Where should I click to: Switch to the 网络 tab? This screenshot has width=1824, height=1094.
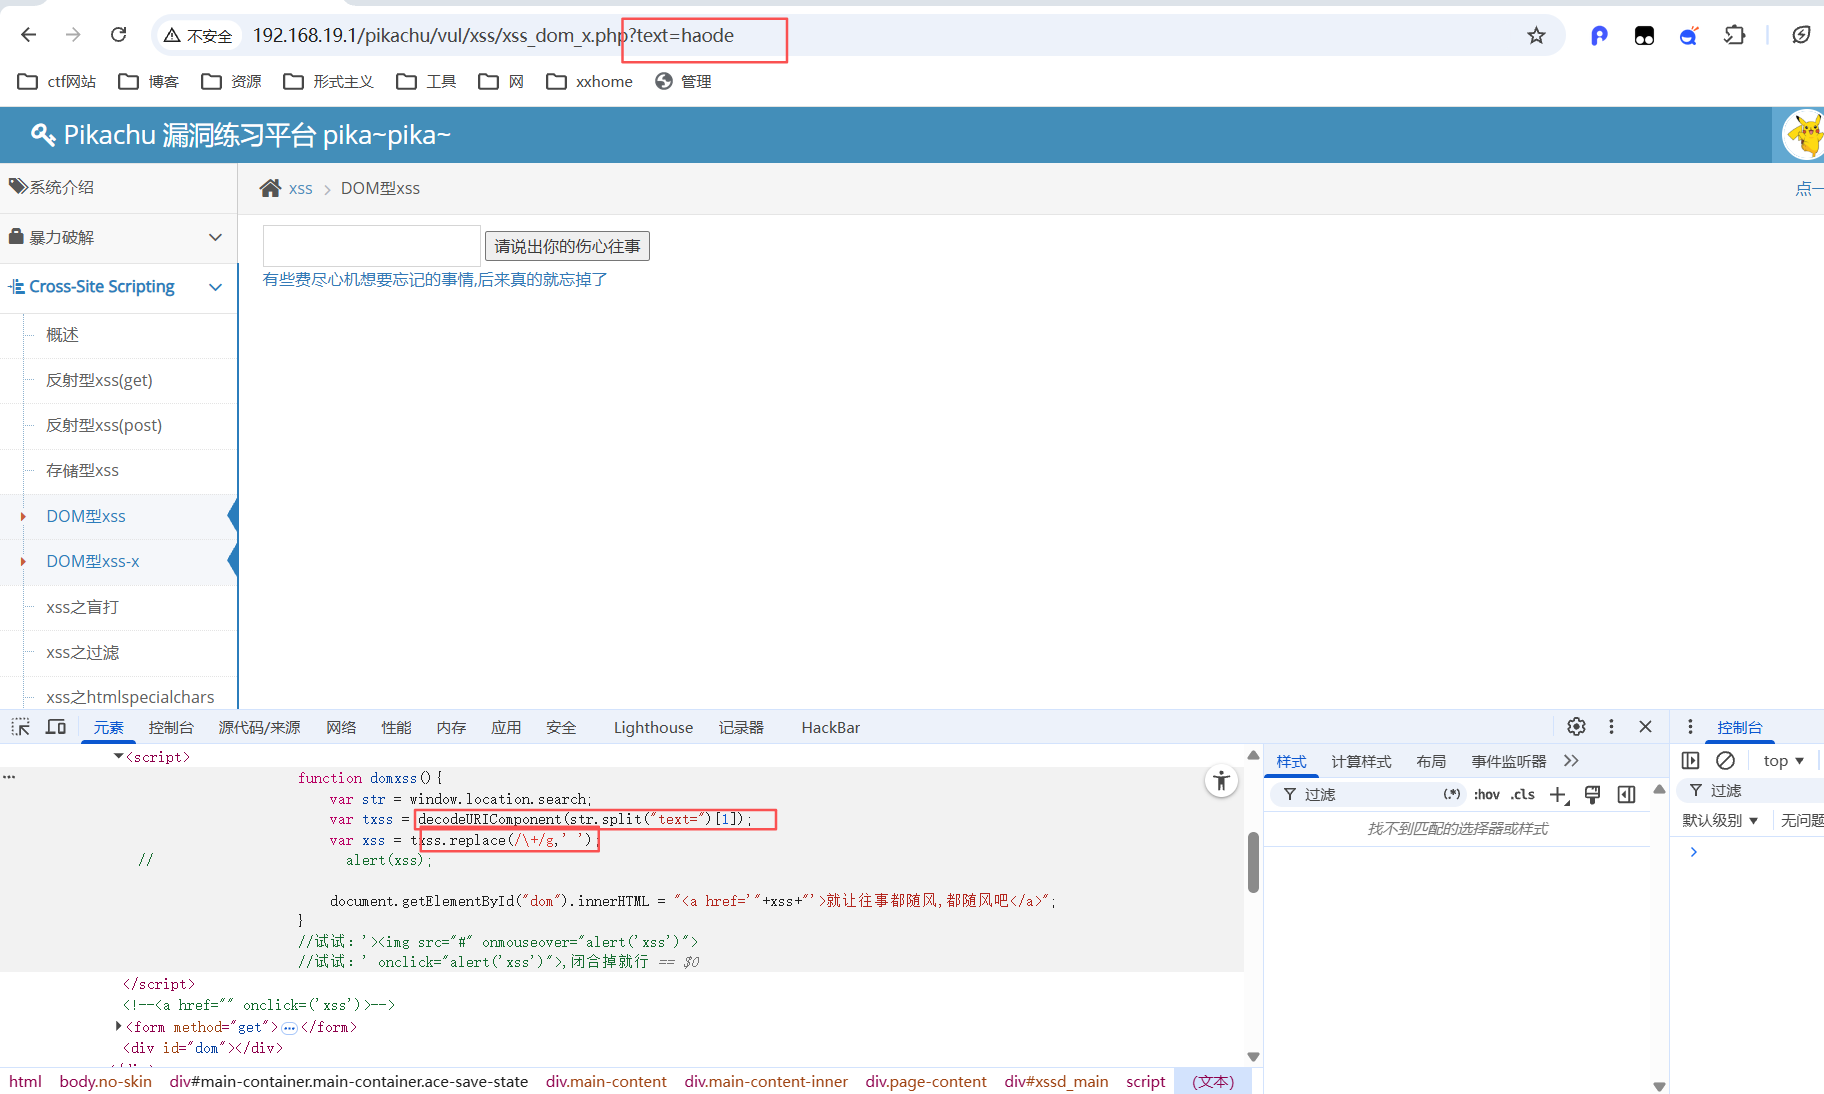click(341, 727)
